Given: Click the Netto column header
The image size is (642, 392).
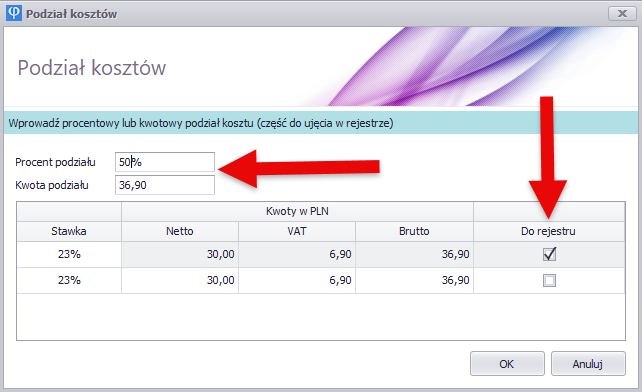Looking at the screenshot, I should pyautogui.click(x=180, y=231).
